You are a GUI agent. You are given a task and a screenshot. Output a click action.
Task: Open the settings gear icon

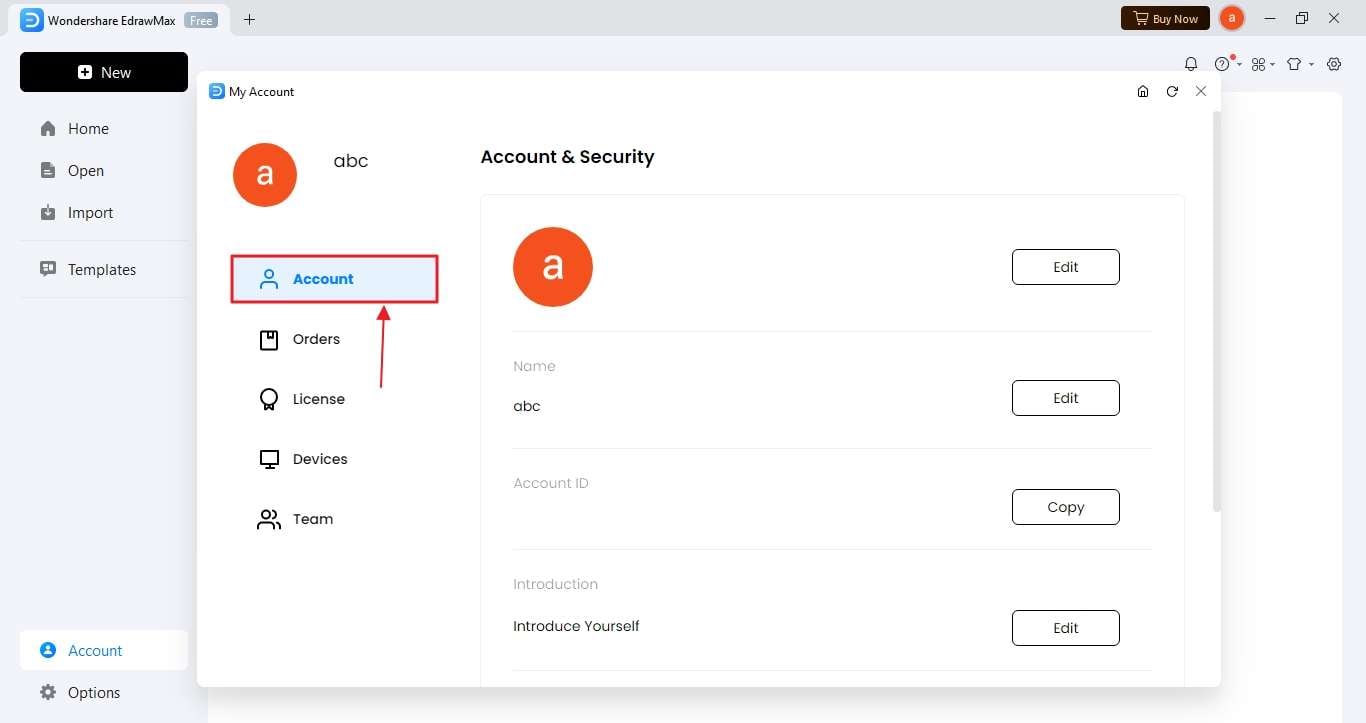[x=1334, y=64]
